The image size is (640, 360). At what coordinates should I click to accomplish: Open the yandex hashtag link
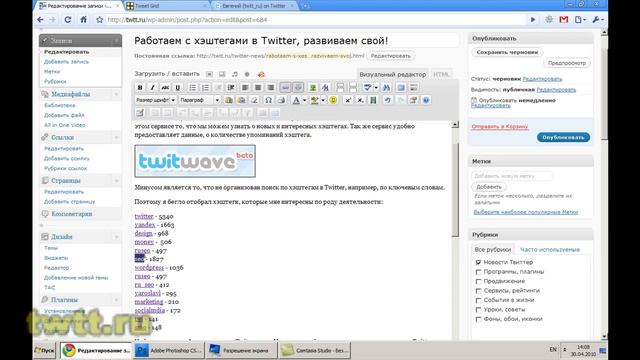(x=145, y=225)
